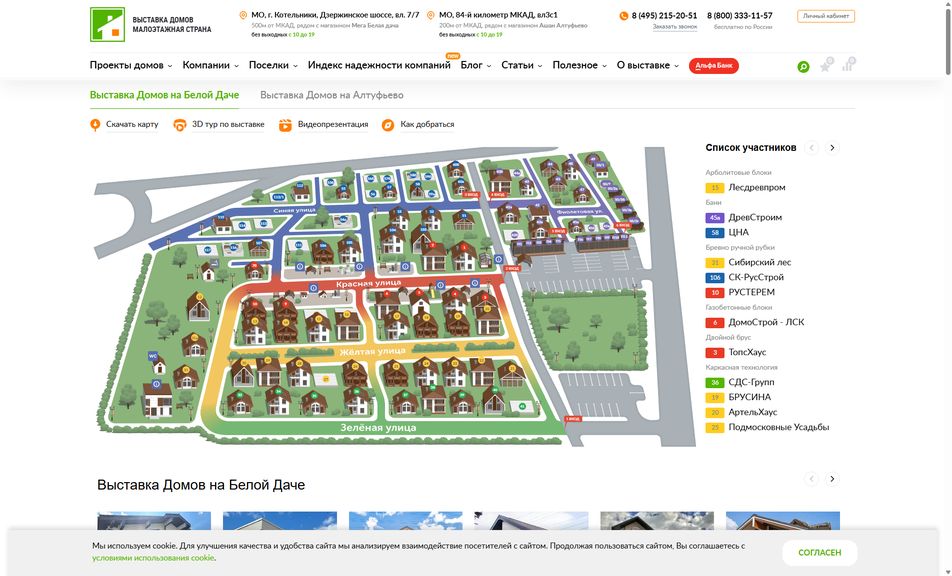Click phone number 8 (800) 333-11-57
Screen dimensions: 952x576
coord(740,16)
